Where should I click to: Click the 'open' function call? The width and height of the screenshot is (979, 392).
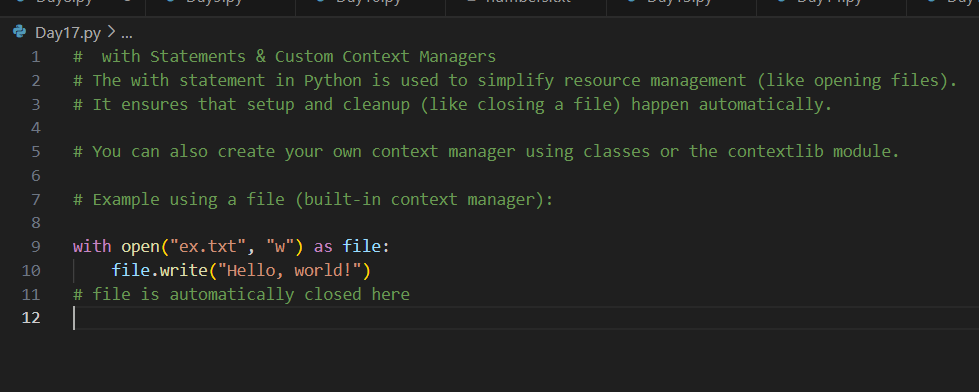coord(140,247)
